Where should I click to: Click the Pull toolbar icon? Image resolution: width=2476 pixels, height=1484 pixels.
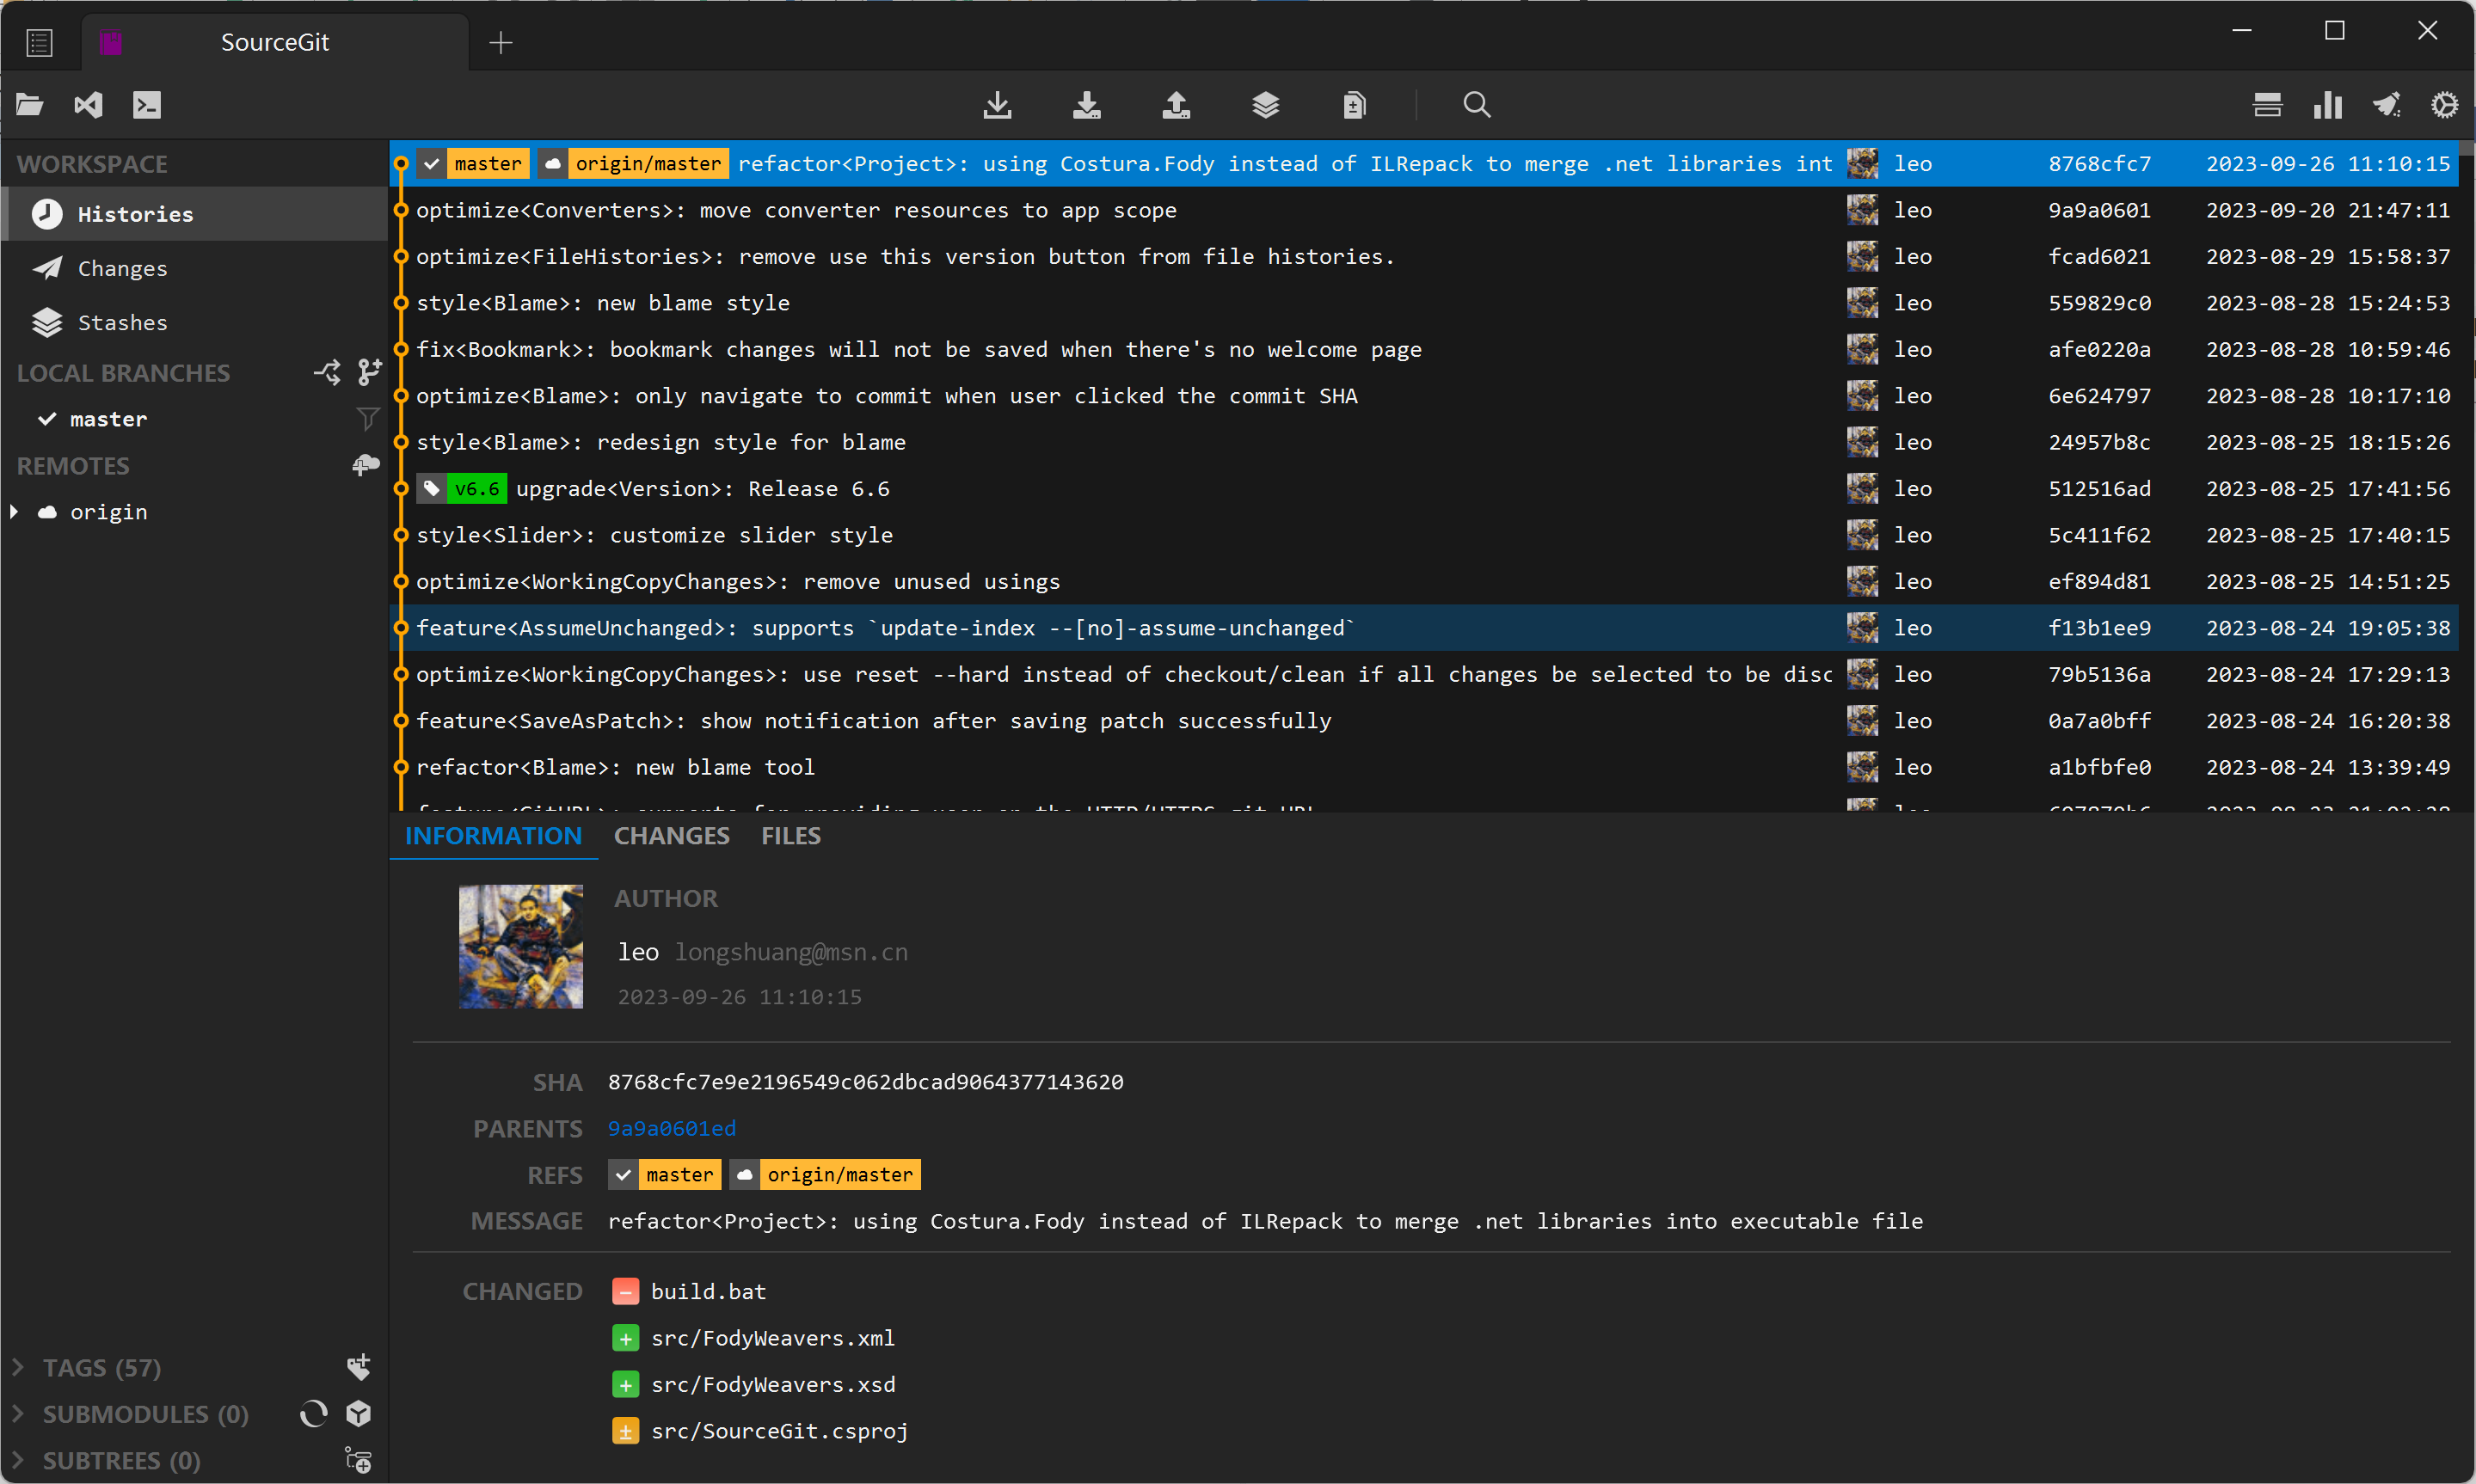(1087, 104)
